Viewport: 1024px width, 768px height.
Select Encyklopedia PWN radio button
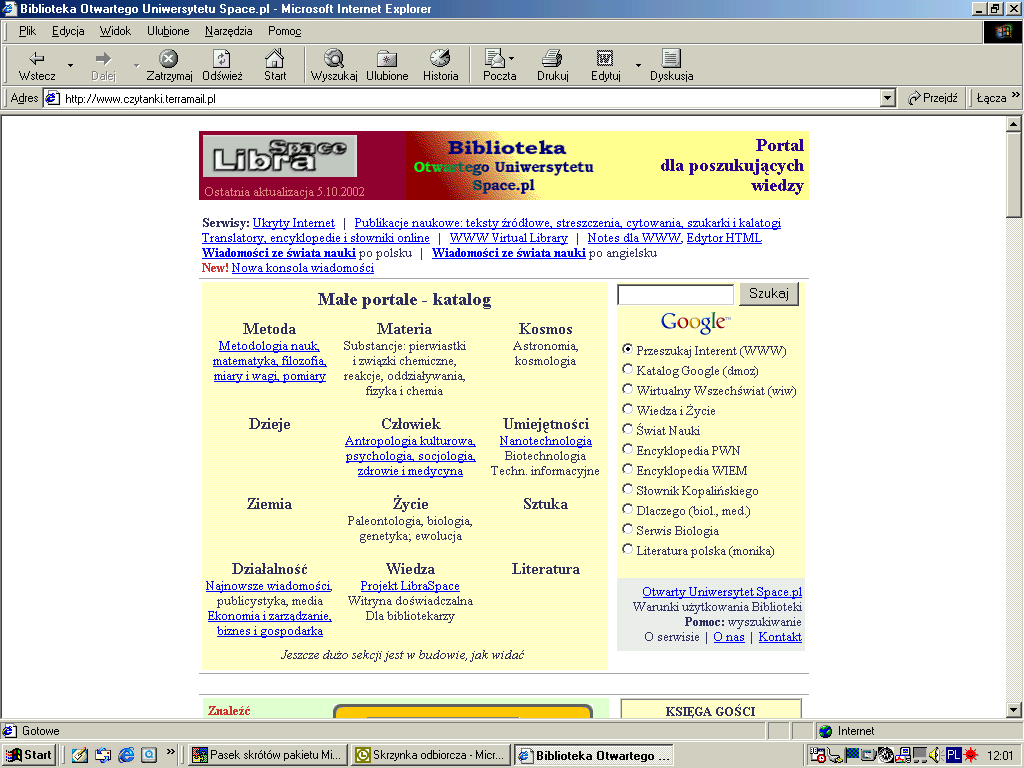pyautogui.click(x=628, y=449)
